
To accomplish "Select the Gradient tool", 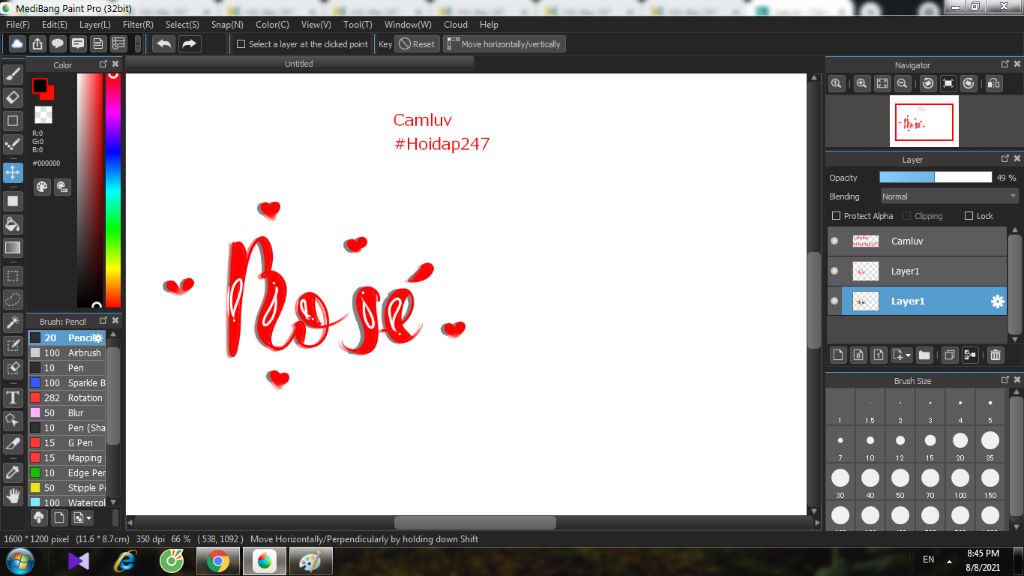I will (x=12, y=248).
